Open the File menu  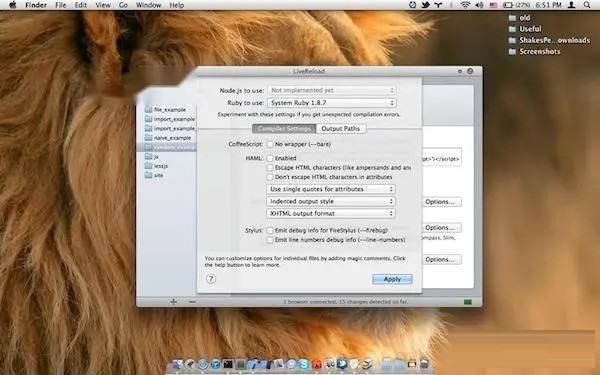click(x=60, y=5)
